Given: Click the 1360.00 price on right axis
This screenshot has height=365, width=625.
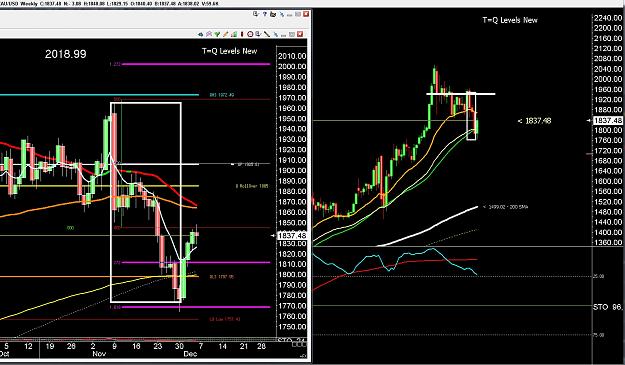Looking at the screenshot, I should pyautogui.click(x=607, y=242).
